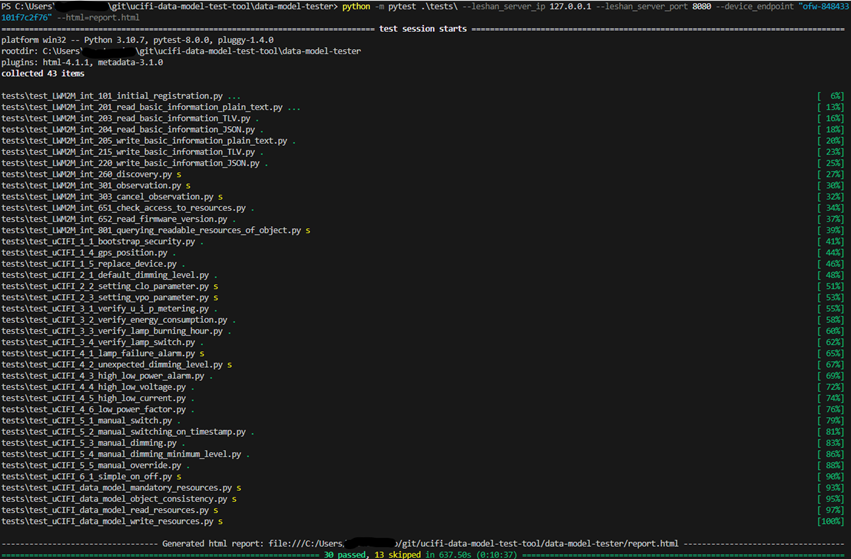Click the rootdir path line
The height and width of the screenshot is (559, 851).
pyautogui.click(x=181, y=51)
